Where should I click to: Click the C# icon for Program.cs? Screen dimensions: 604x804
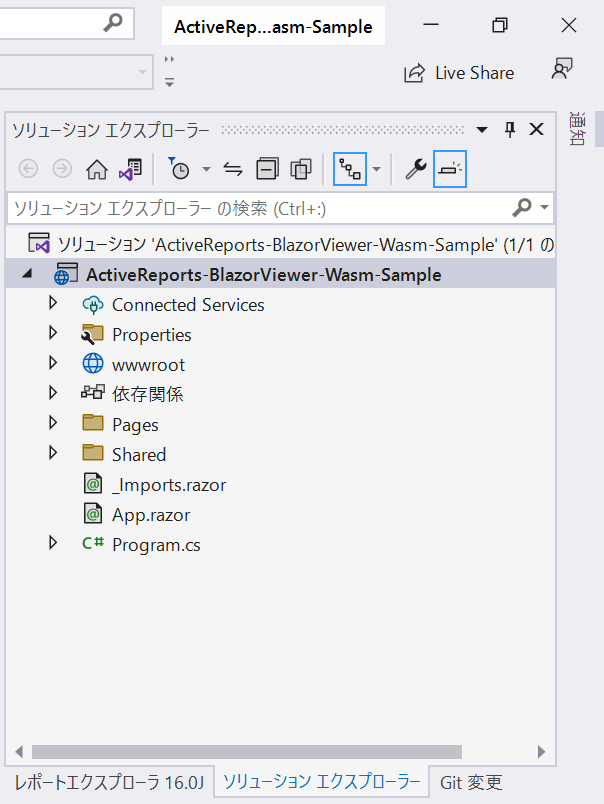(93, 543)
